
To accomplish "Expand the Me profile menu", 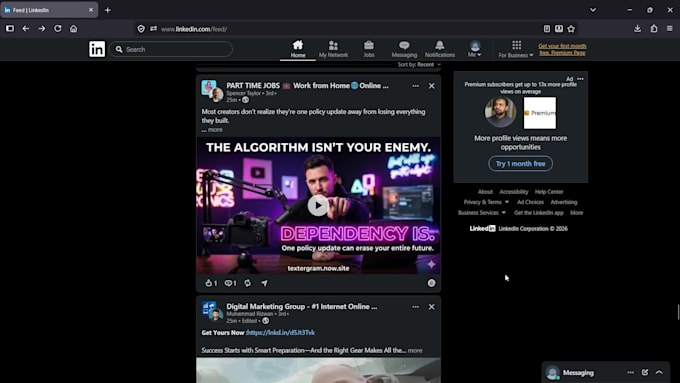I will click(x=475, y=49).
